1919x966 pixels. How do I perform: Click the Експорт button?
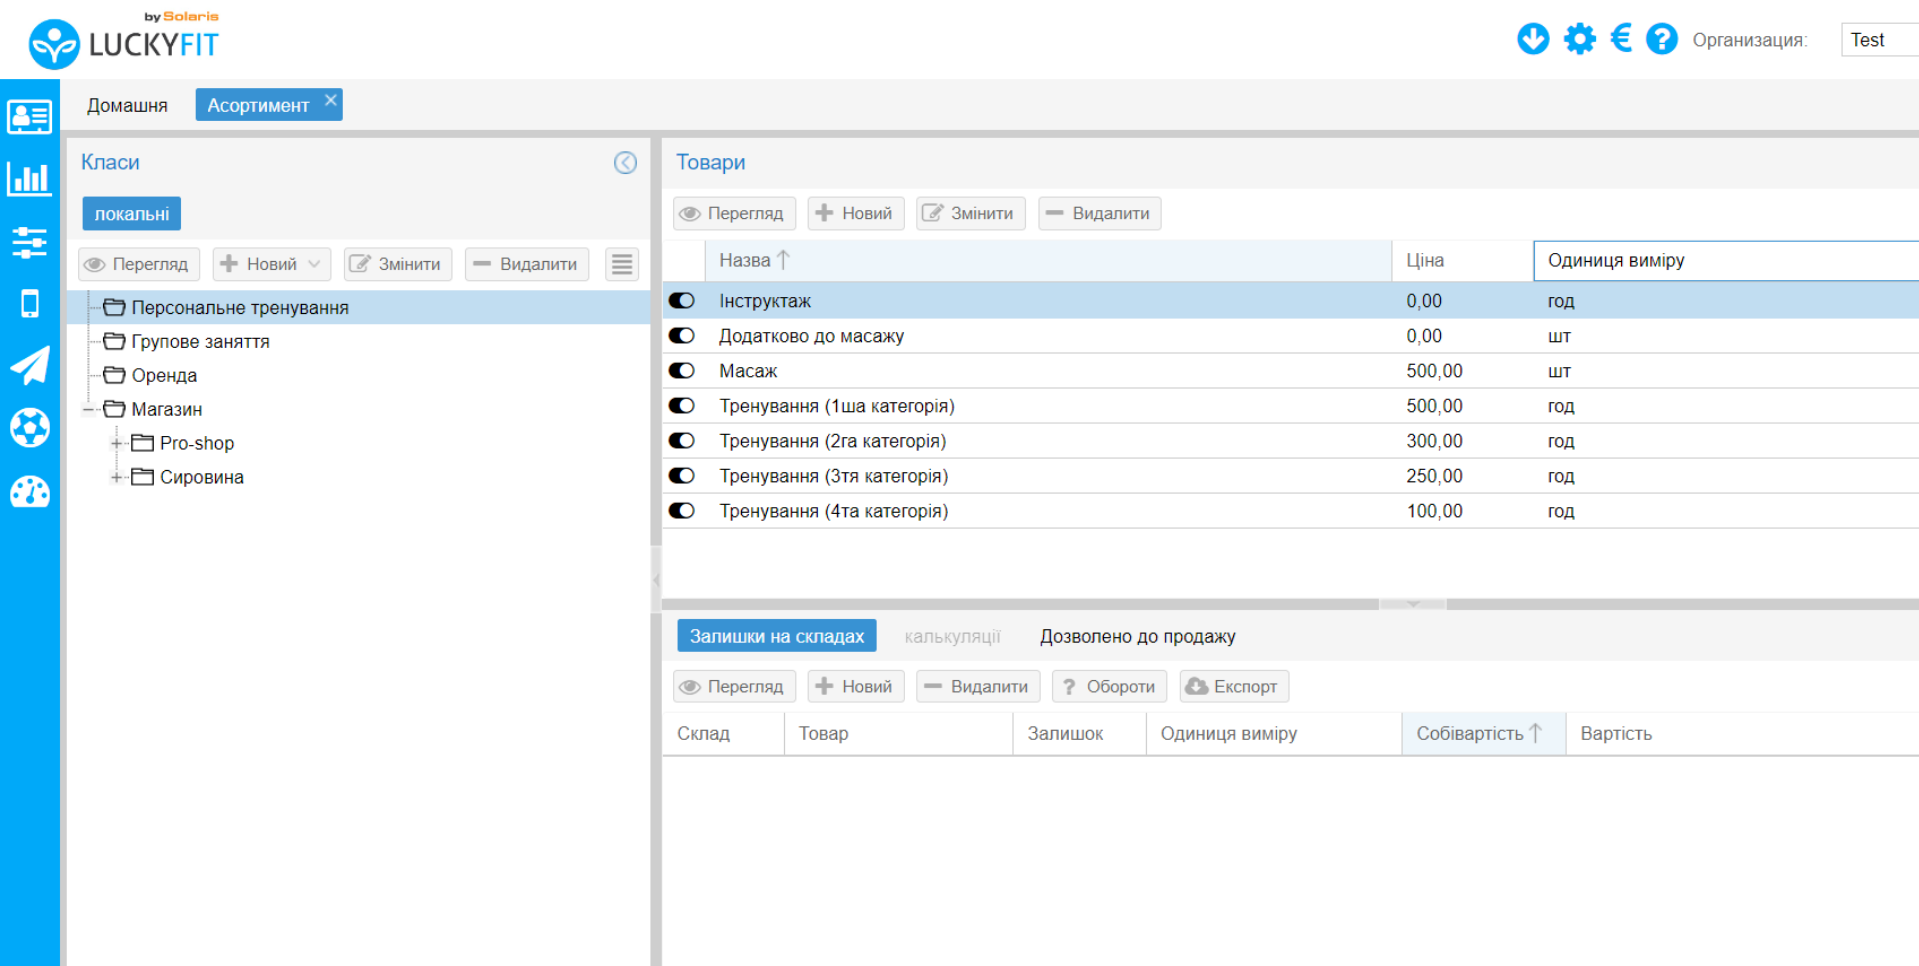click(x=1234, y=686)
